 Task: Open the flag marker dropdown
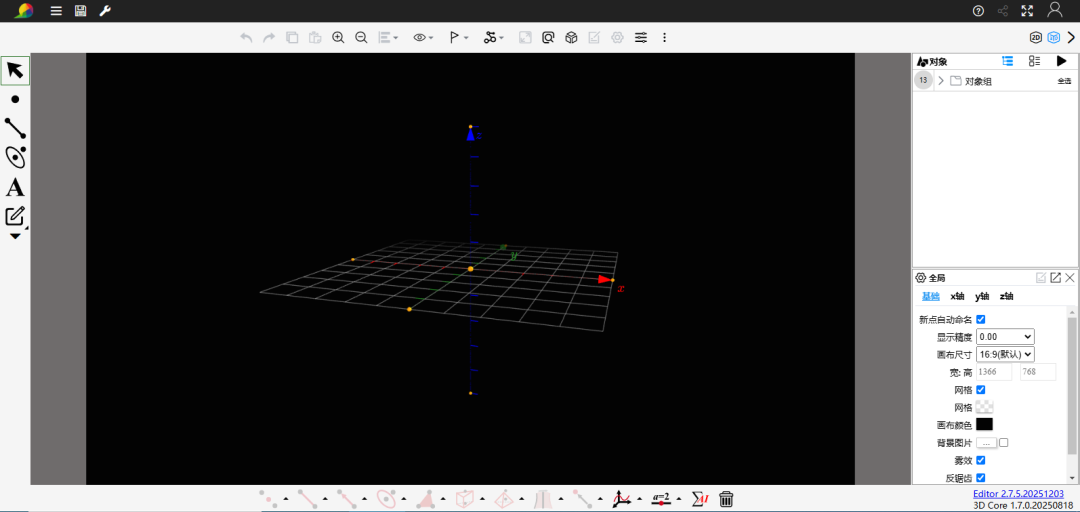coord(459,38)
